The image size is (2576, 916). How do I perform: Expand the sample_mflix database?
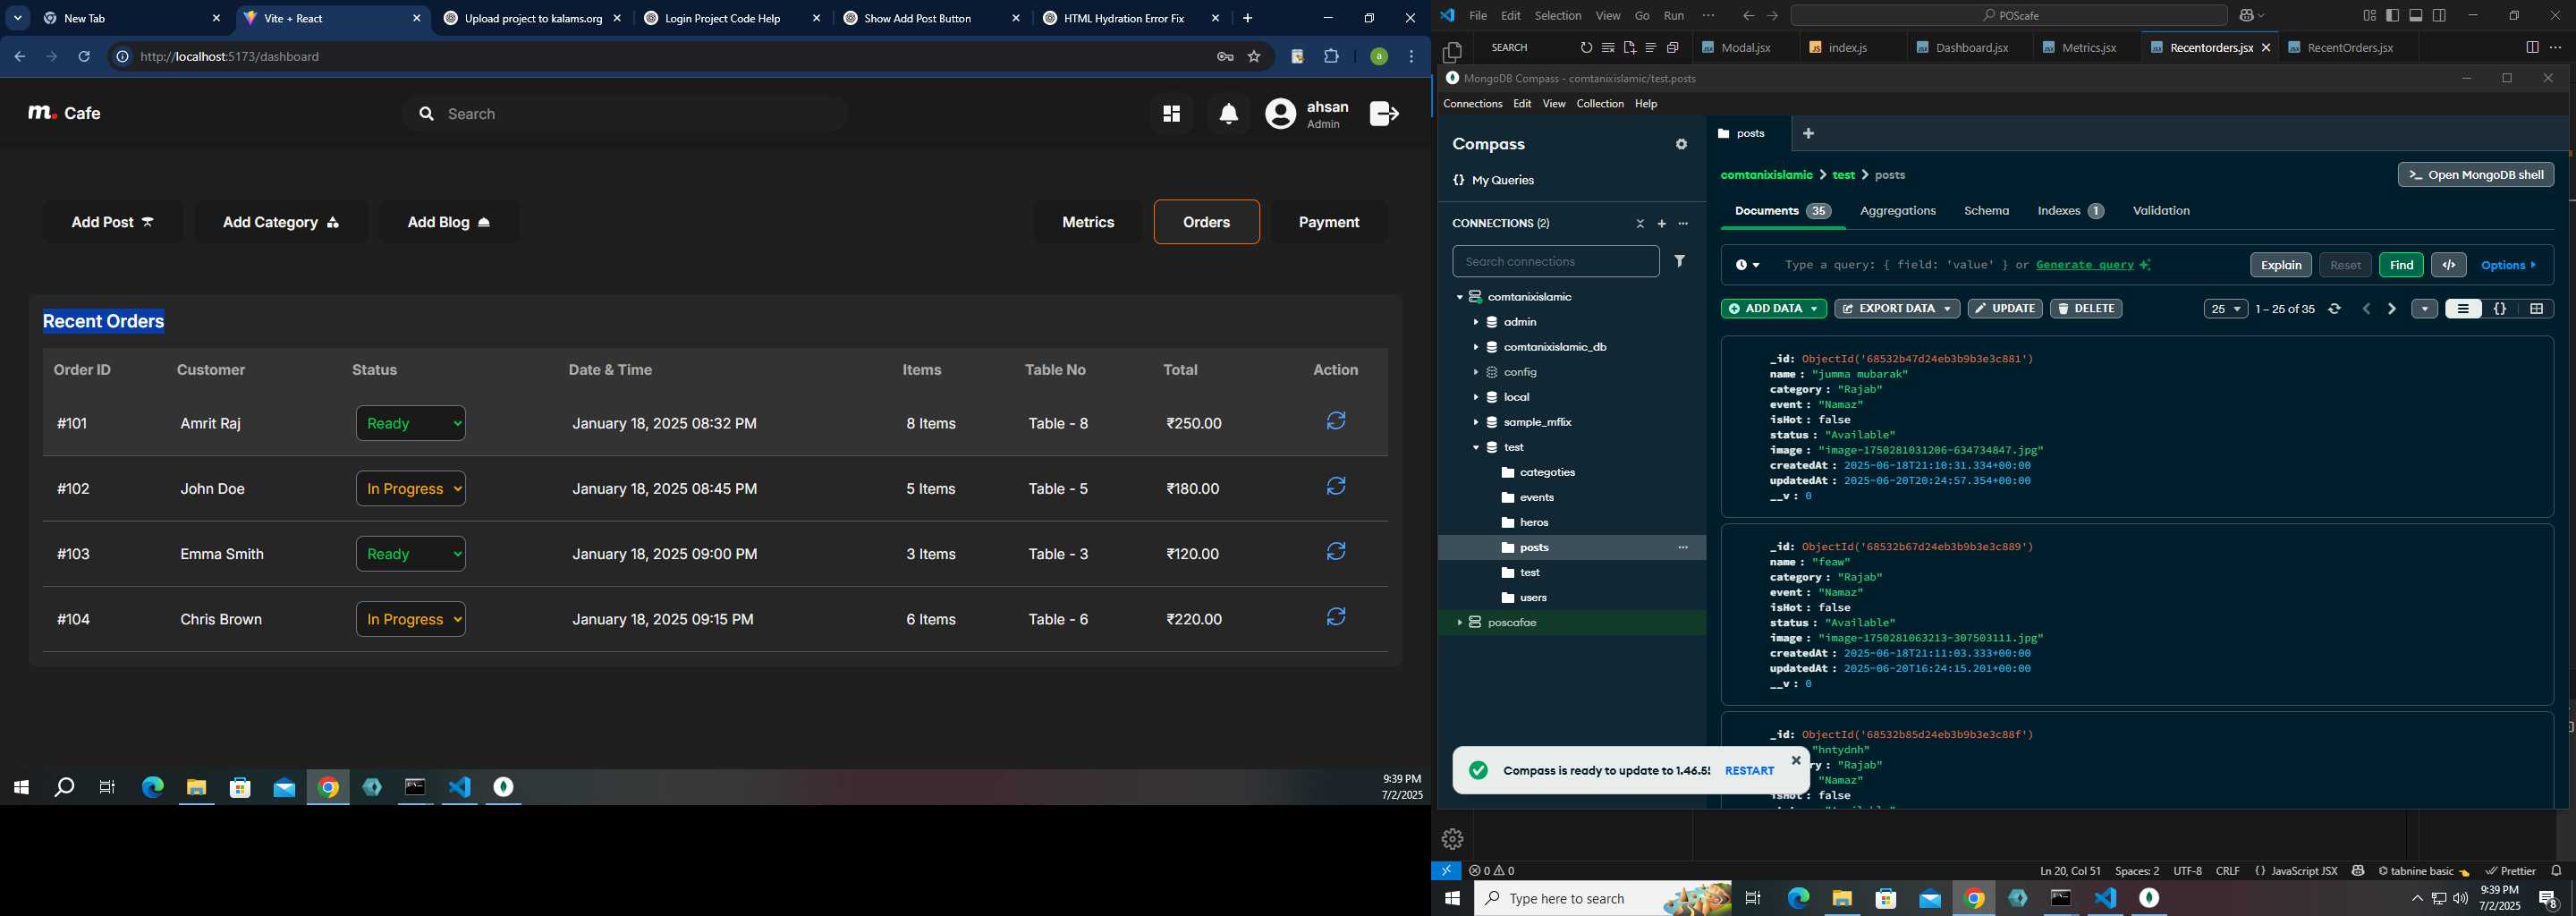click(1475, 422)
